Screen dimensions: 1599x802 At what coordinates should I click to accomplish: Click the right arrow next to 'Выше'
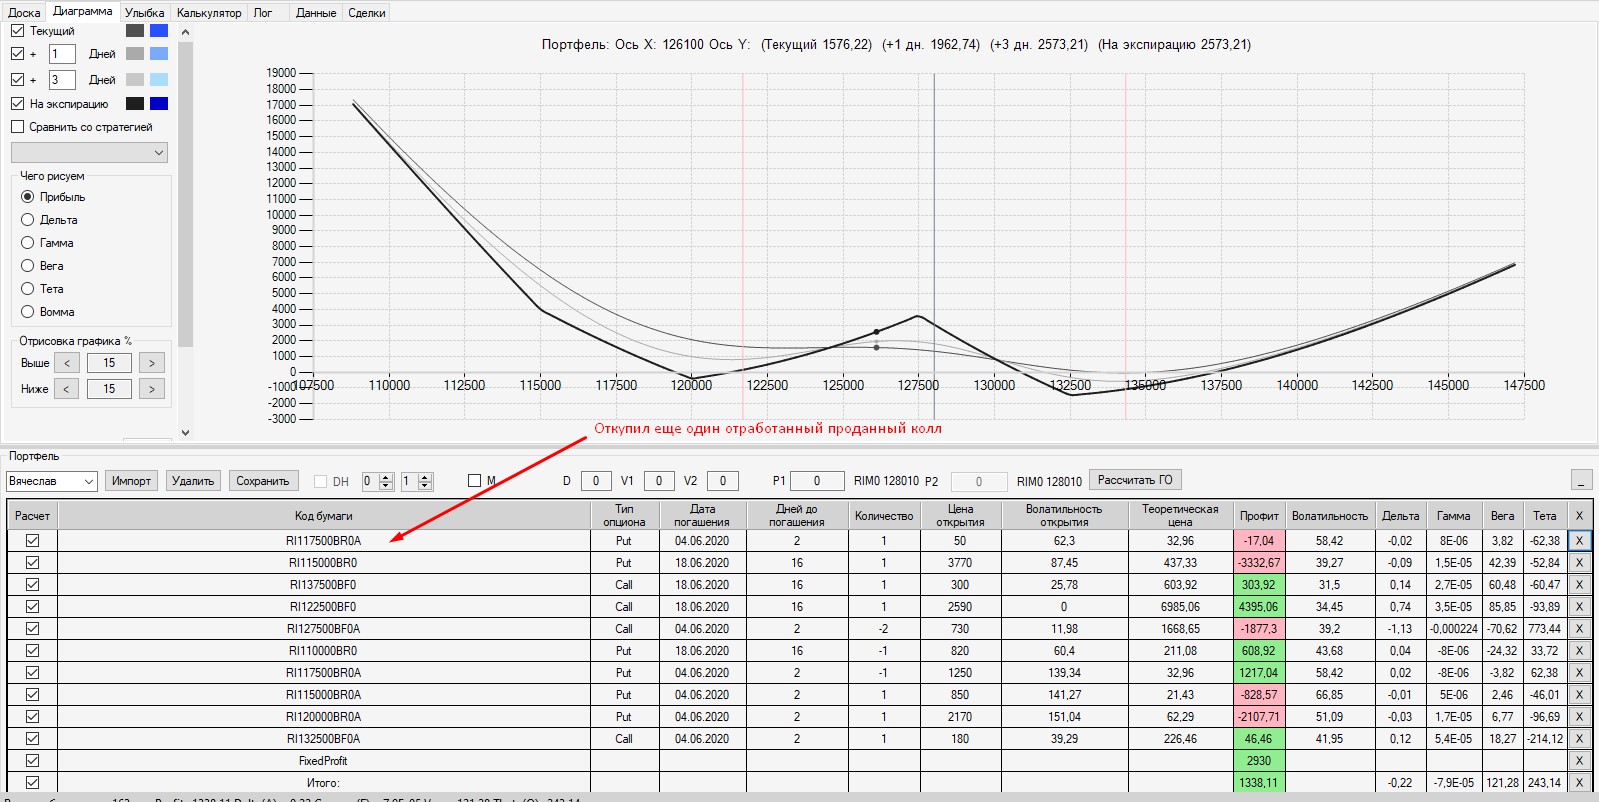pyautogui.click(x=152, y=363)
